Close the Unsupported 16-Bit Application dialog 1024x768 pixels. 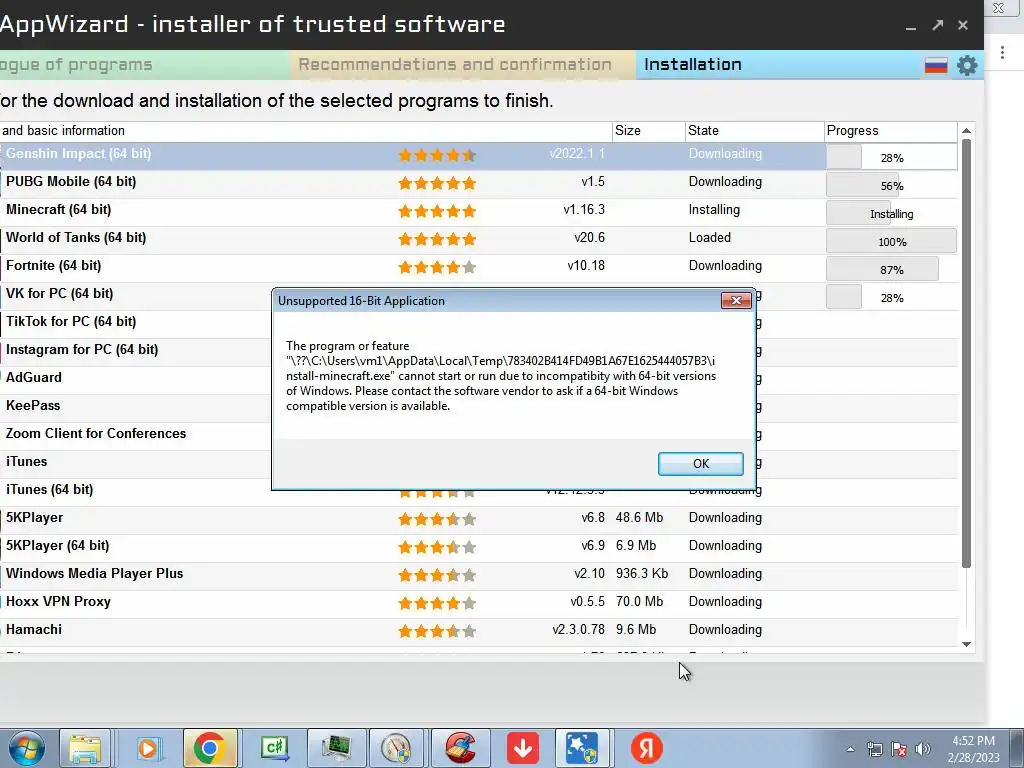tap(736, 300)
